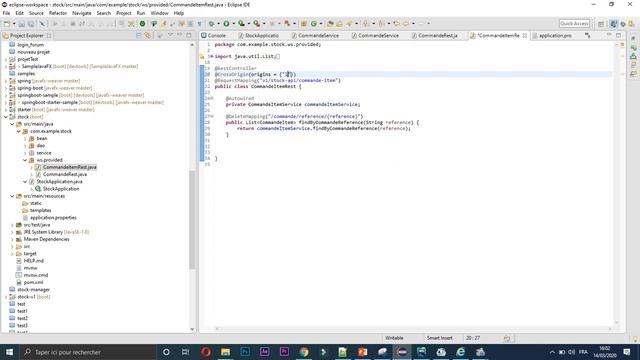This screenshot has width=640, height=360.
Task: Switch to the CommandeRest.ja editor tab
Action: tap(434, 36)
